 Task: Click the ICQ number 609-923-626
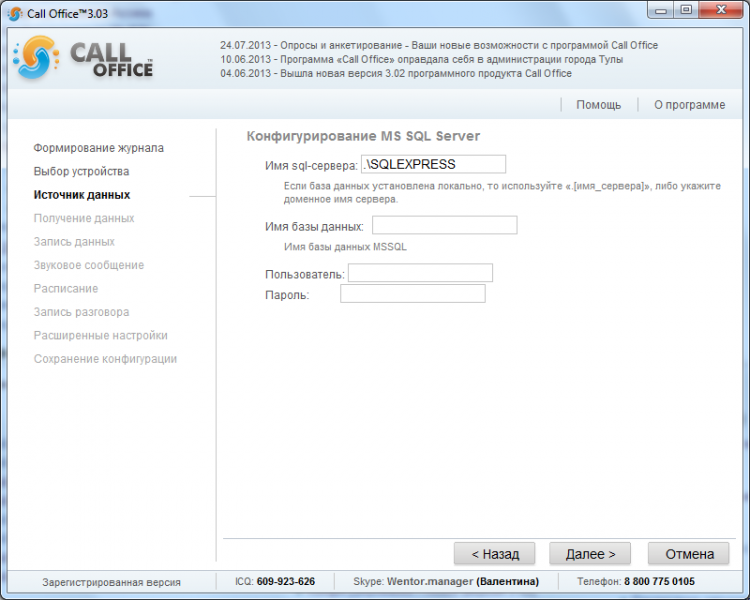point(286,582)
